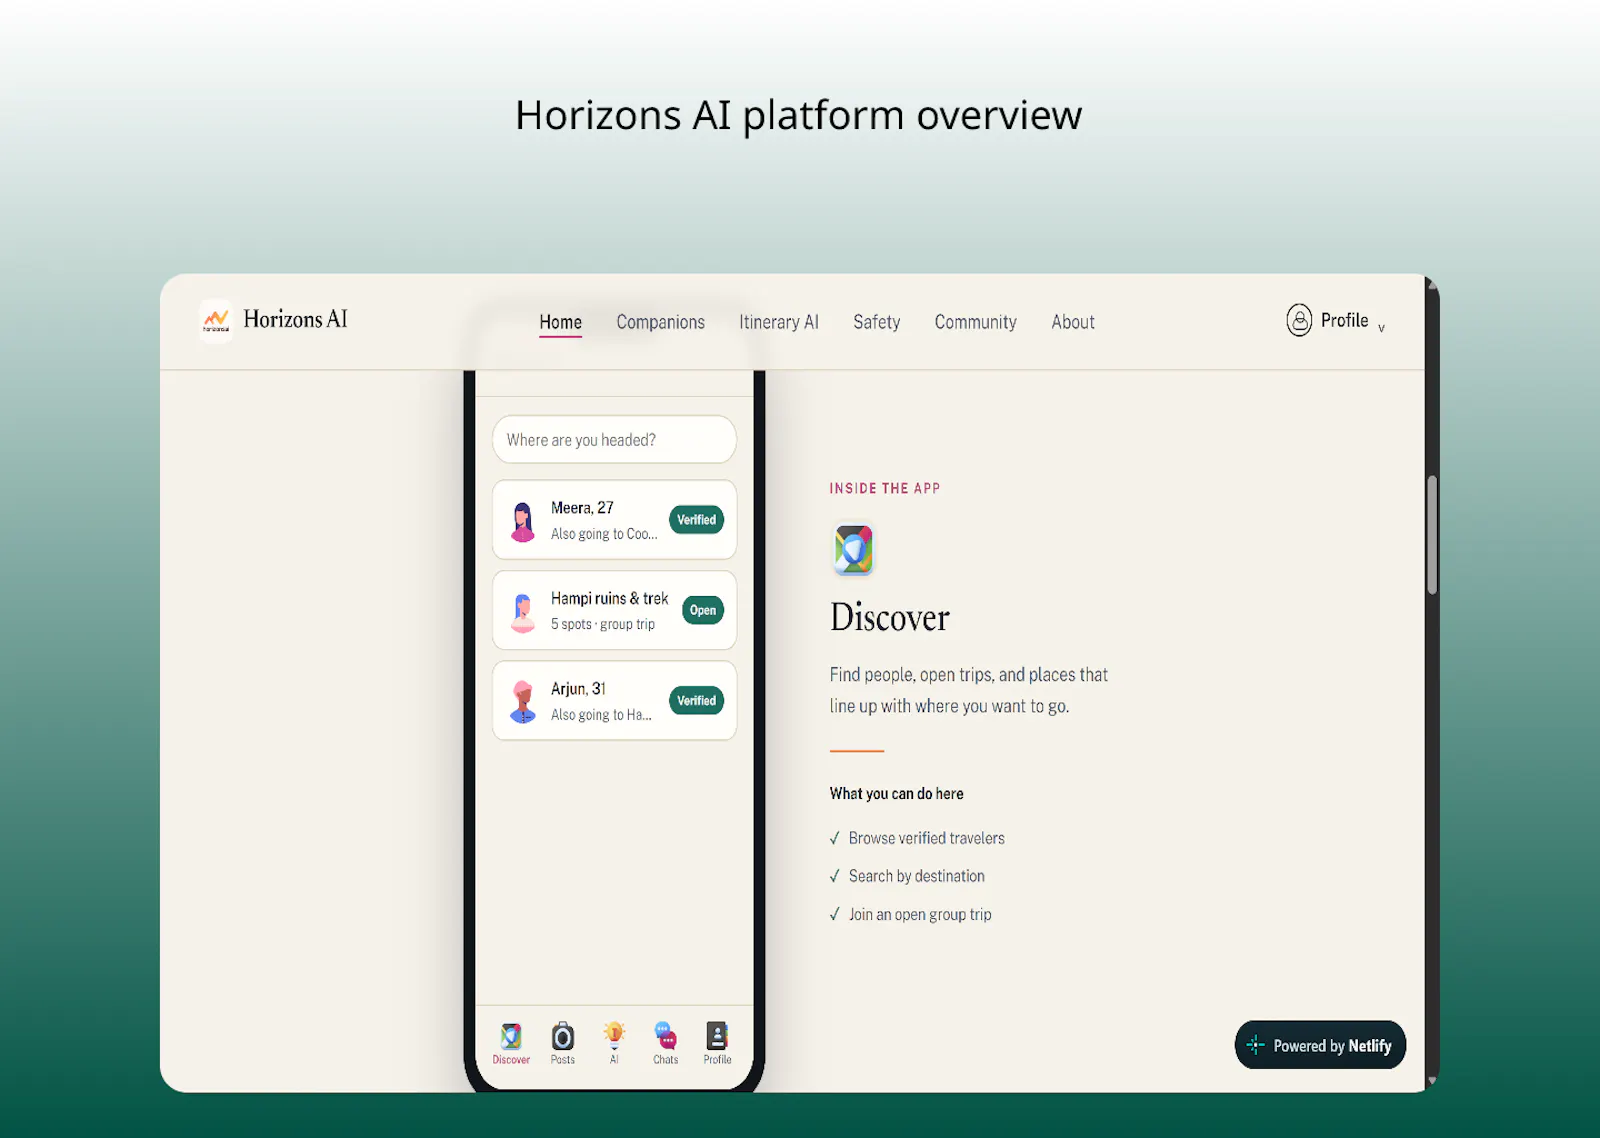
Task: Click the Hampi trip avatar picture
Action: click(523, 612)
